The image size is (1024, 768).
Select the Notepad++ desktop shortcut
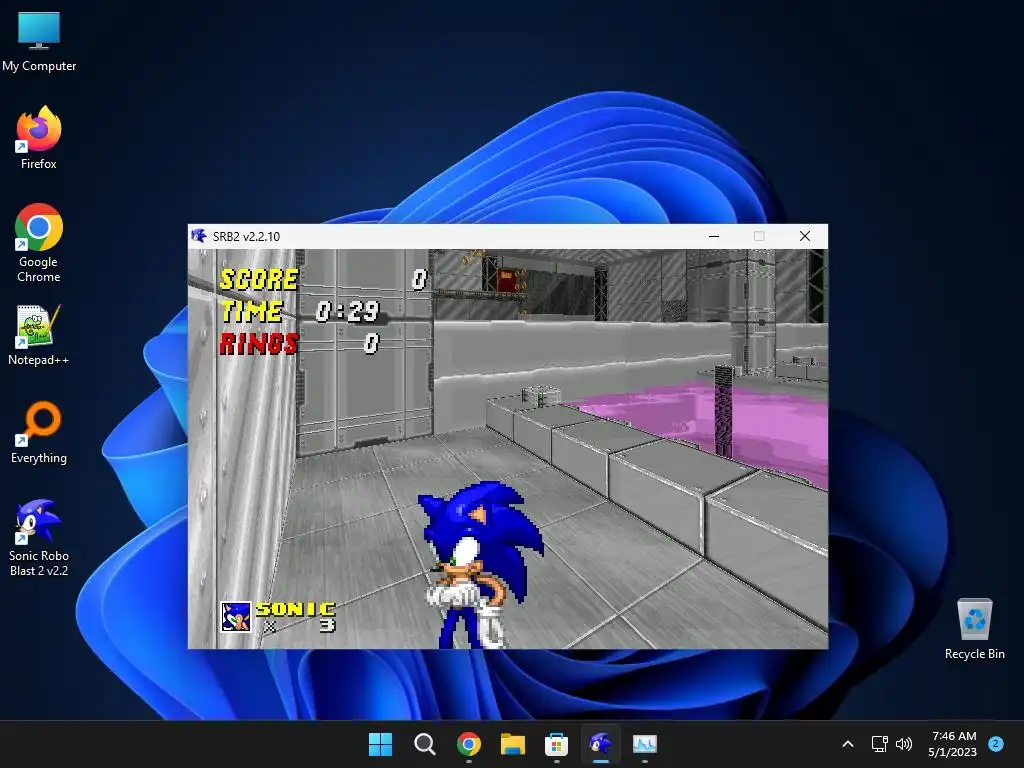point(39,335)
